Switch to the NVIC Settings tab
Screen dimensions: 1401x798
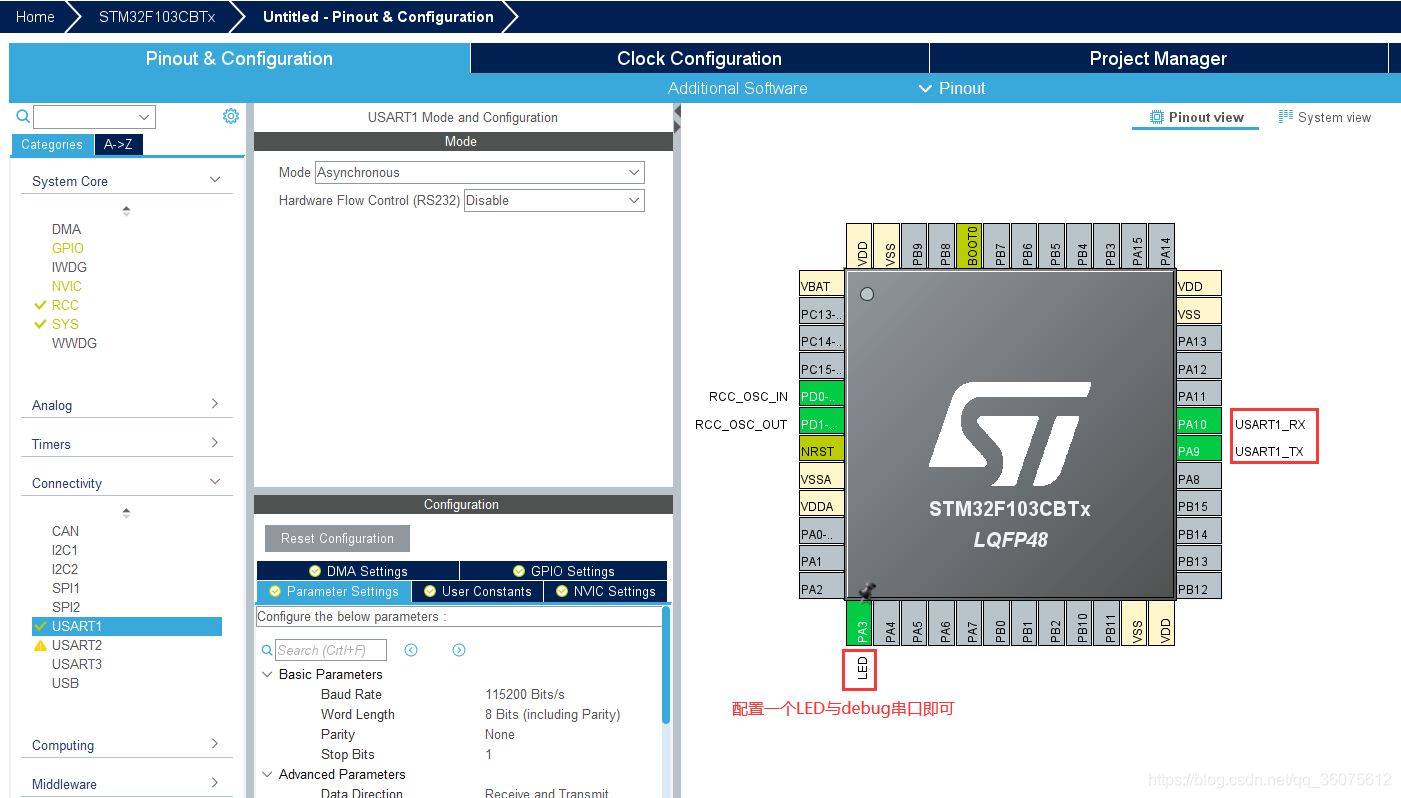click(x=604, y=591)
